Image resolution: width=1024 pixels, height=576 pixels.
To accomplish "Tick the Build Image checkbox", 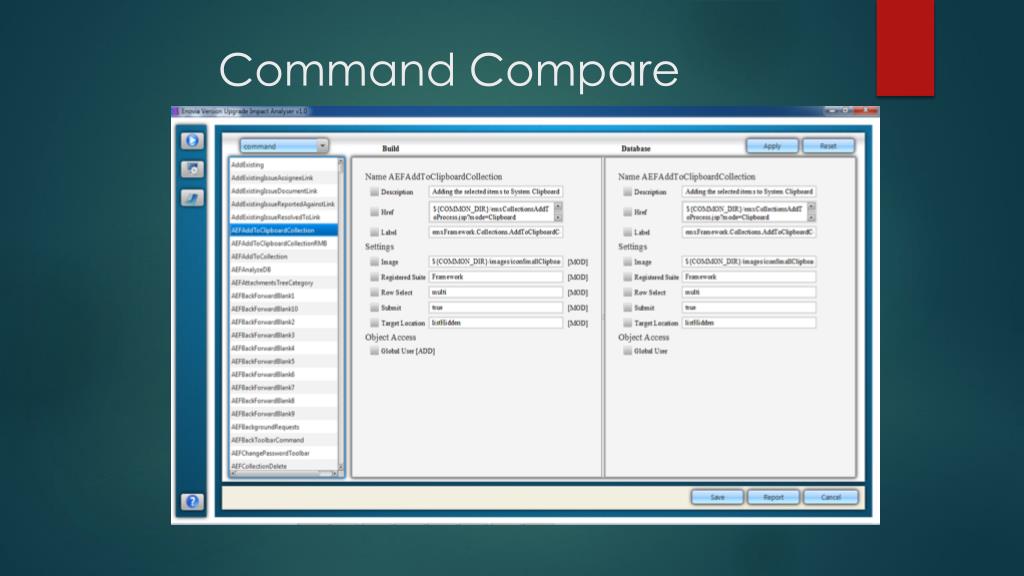I will (x=374, y=262).
